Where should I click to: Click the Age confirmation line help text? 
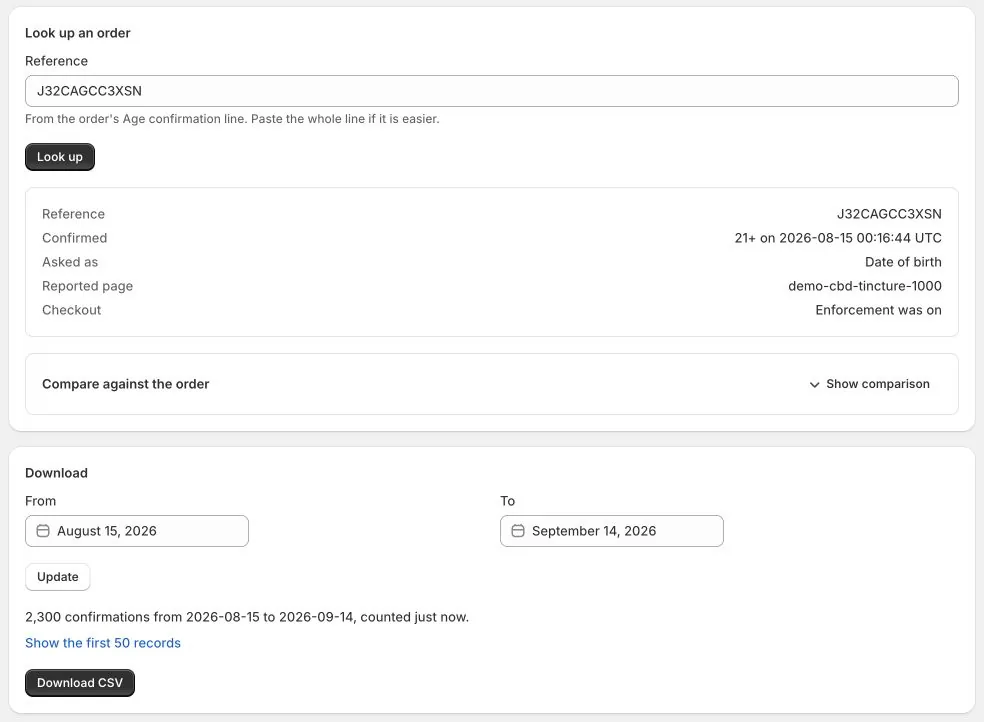click(x=232, y=119)
